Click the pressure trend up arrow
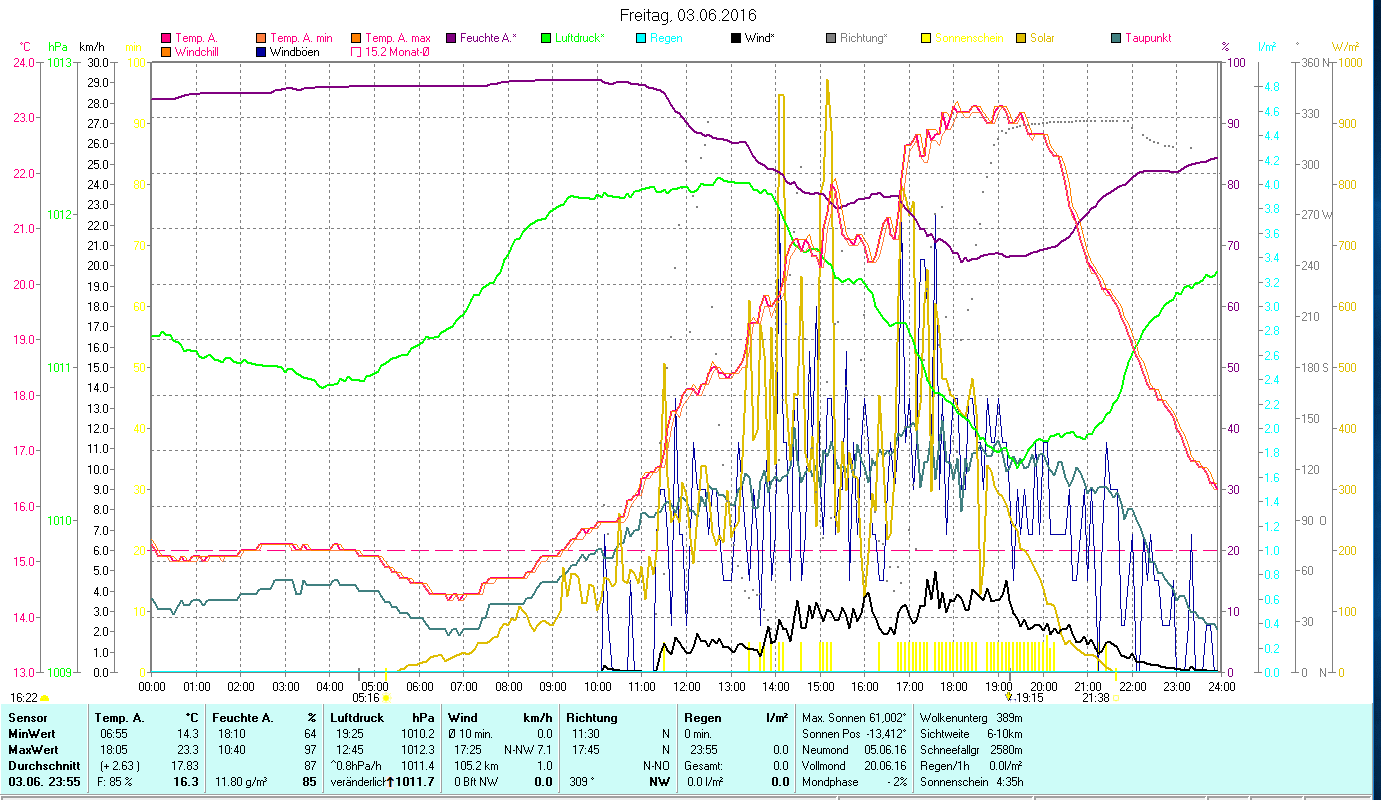This screenshot has width=1381, height=800. coord(390,782)
